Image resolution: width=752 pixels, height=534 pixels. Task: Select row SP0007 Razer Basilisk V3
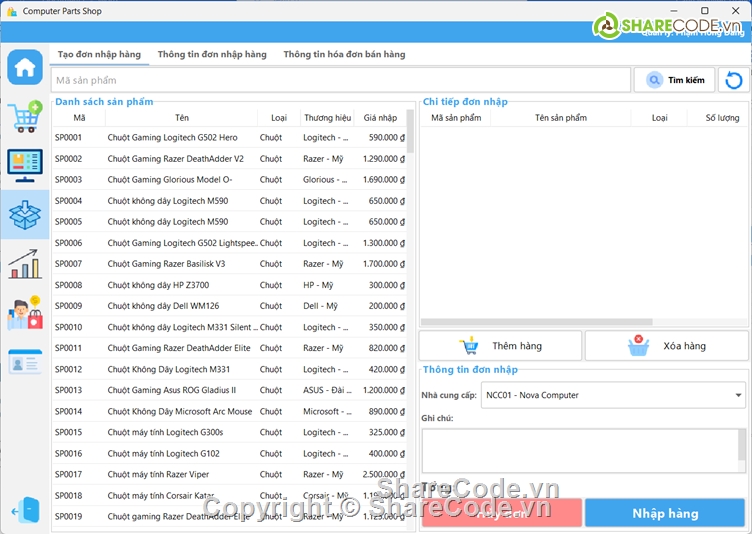pyautogui.click(x=229, y=264)
